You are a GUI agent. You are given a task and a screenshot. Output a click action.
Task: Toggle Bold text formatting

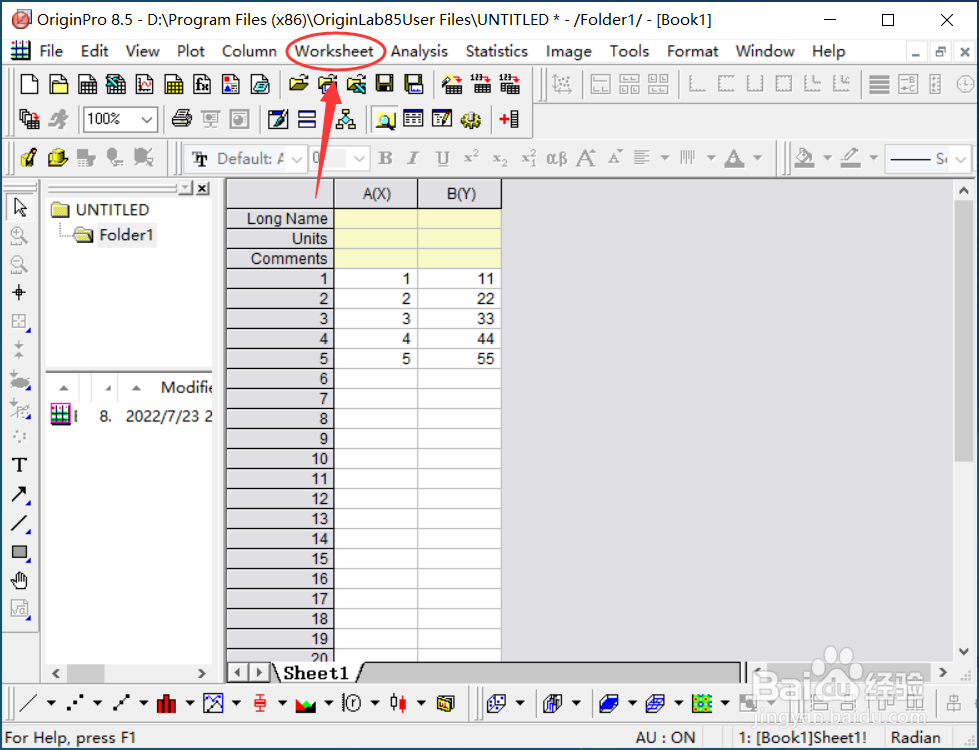tap(385, 159)
